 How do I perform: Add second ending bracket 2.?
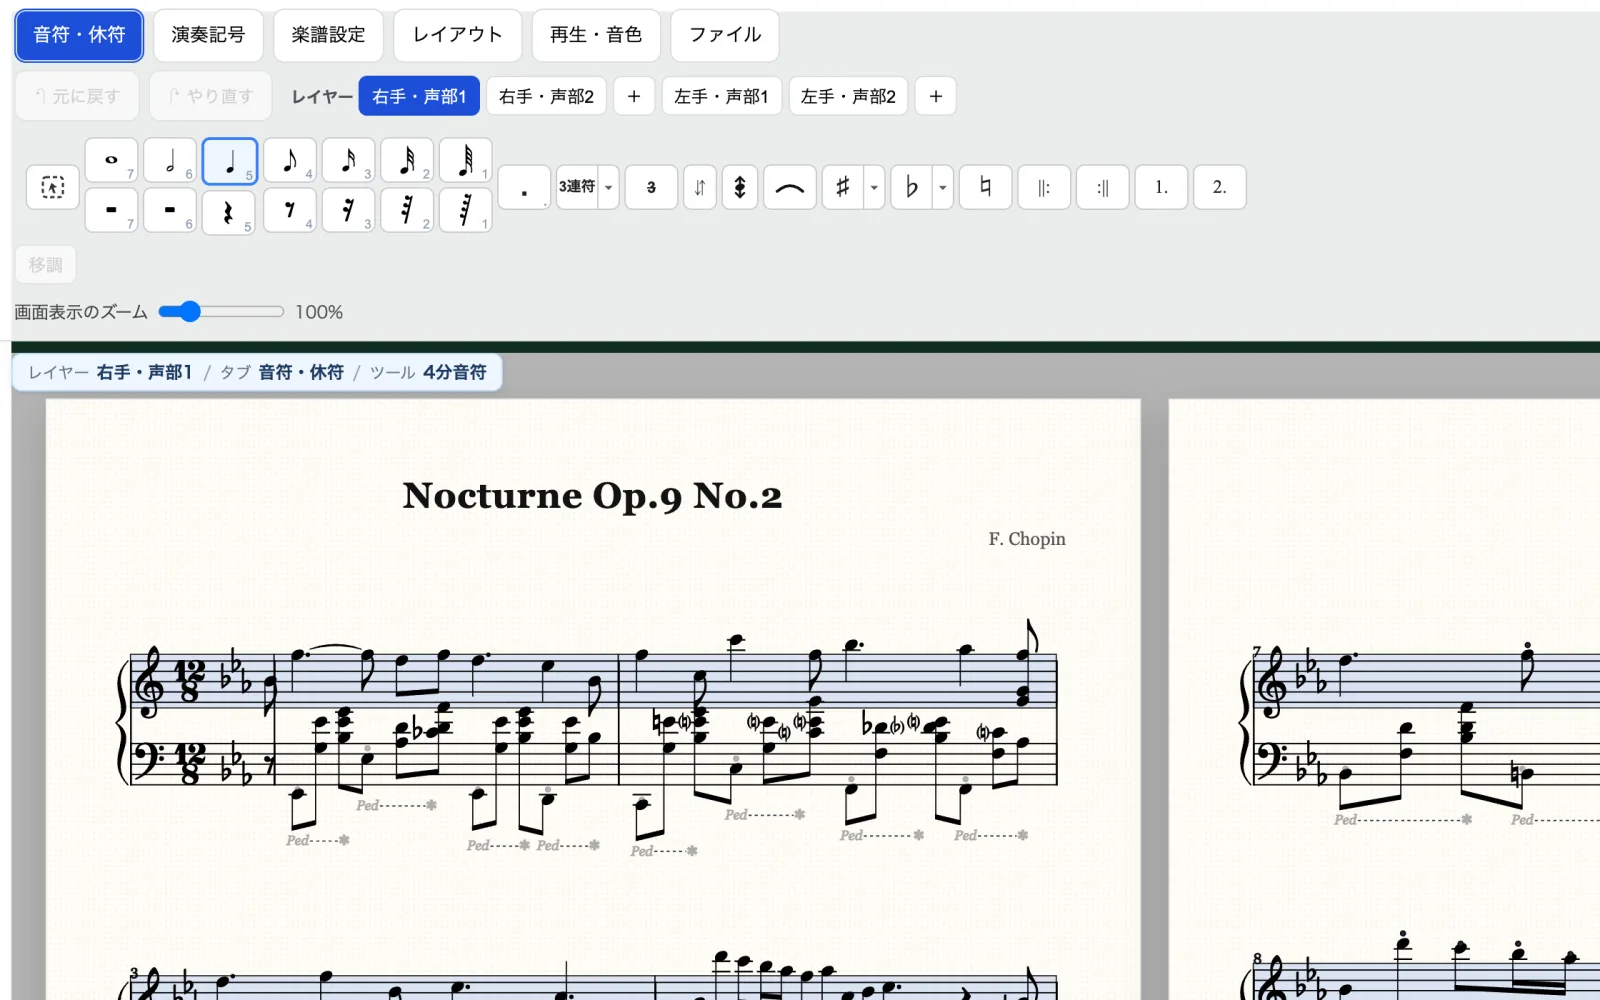[x=1220, y=187]
